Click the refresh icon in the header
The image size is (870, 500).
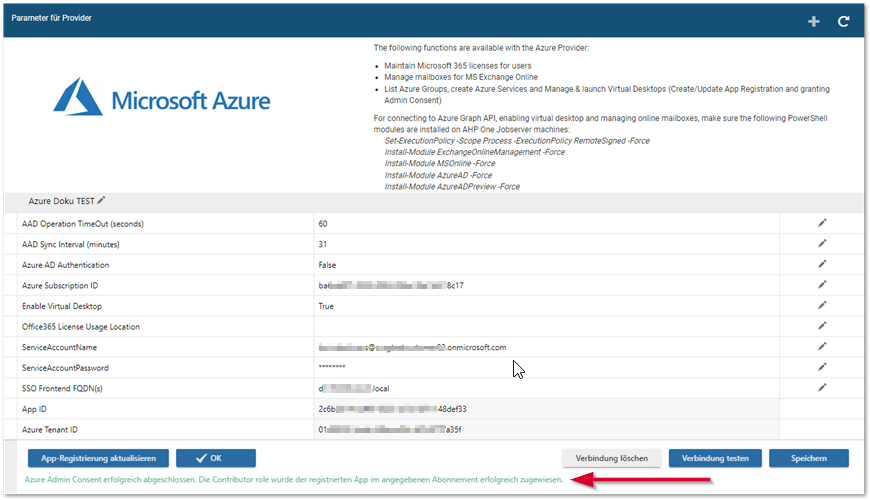pos(843,21)
